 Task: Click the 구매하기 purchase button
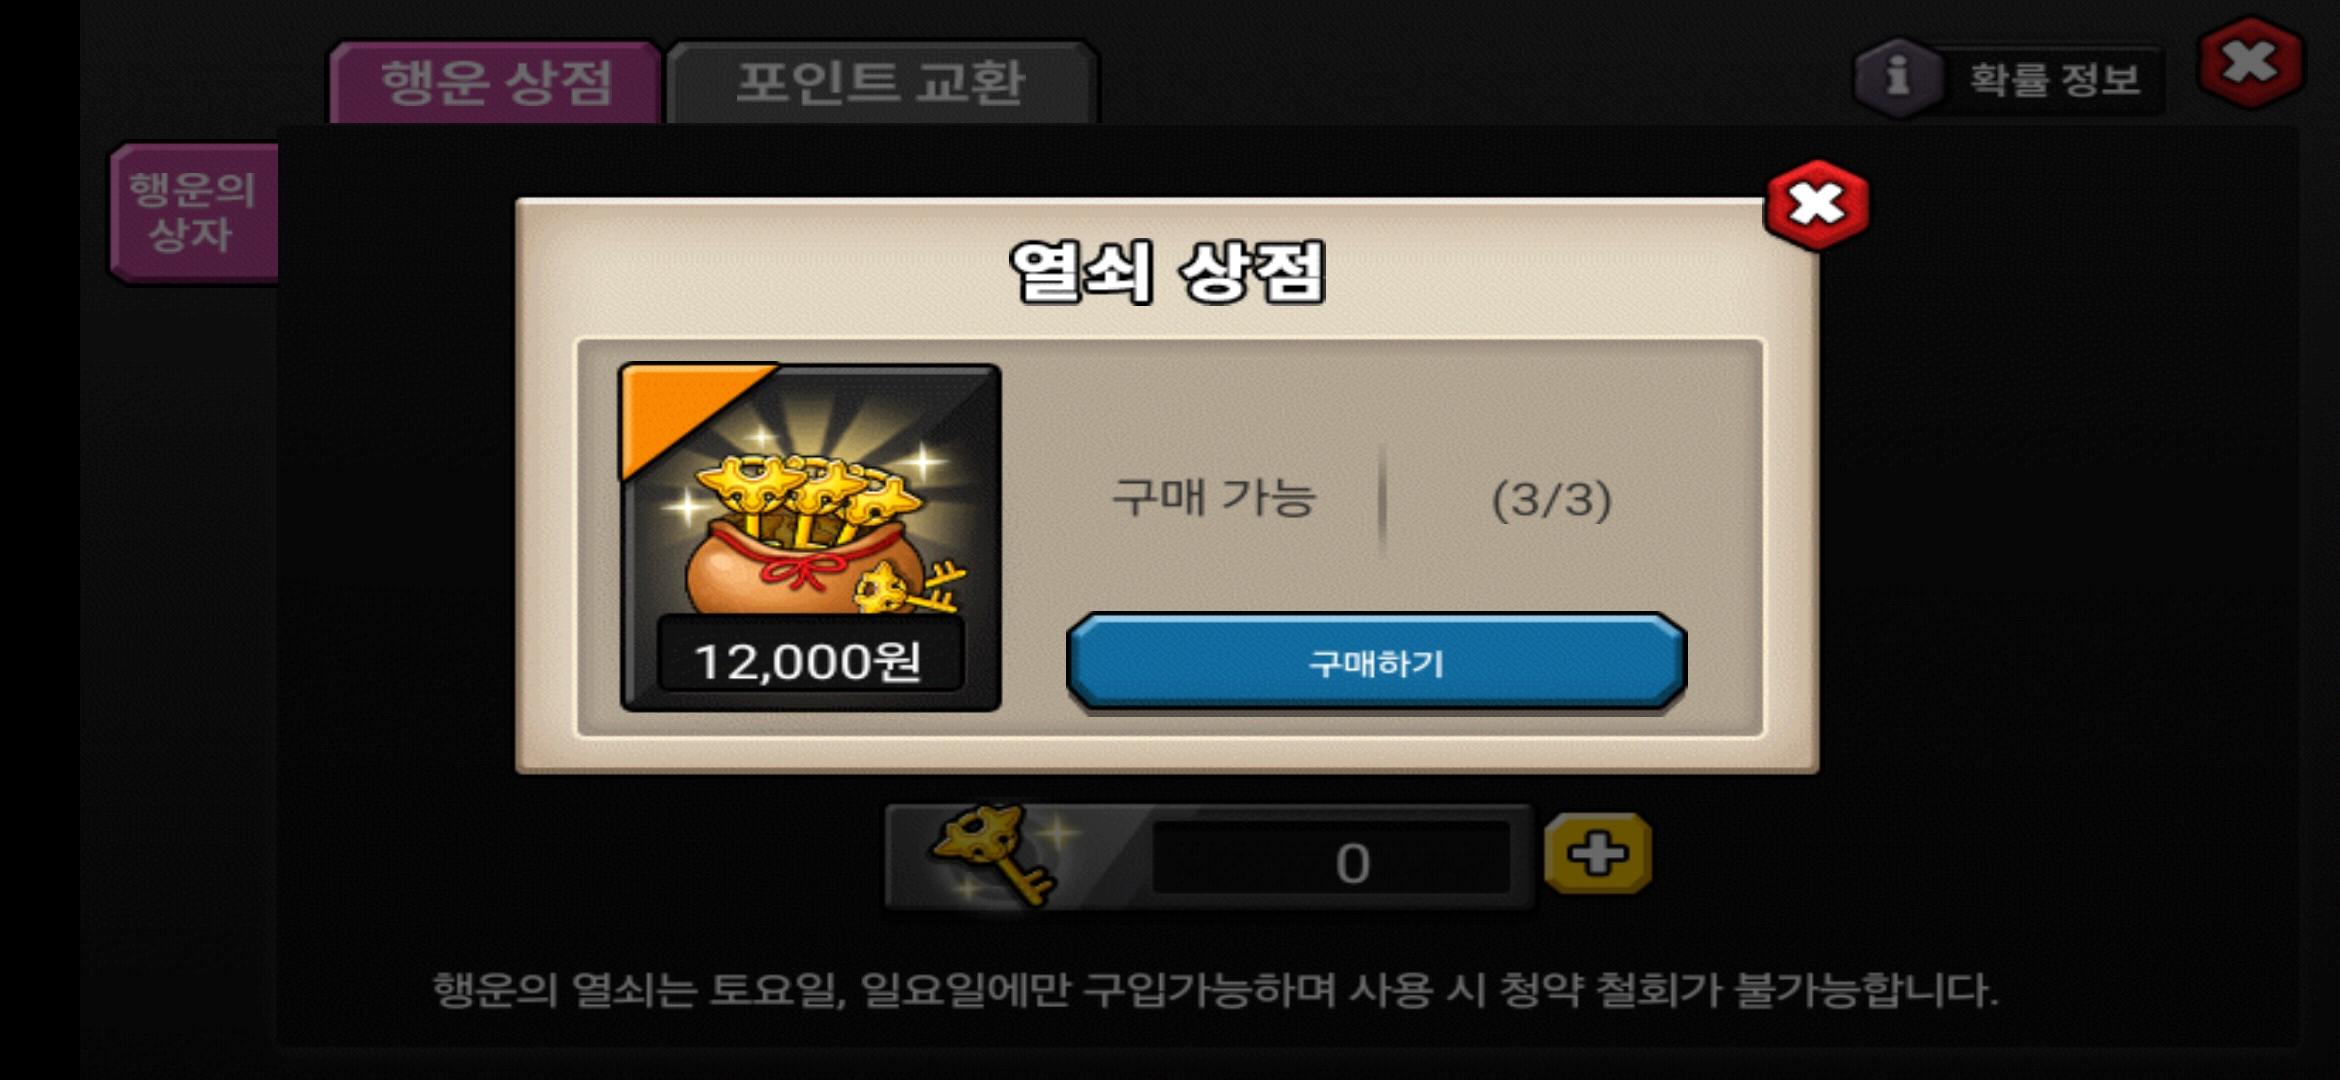pyautogui.click(x=1376, y=662)
